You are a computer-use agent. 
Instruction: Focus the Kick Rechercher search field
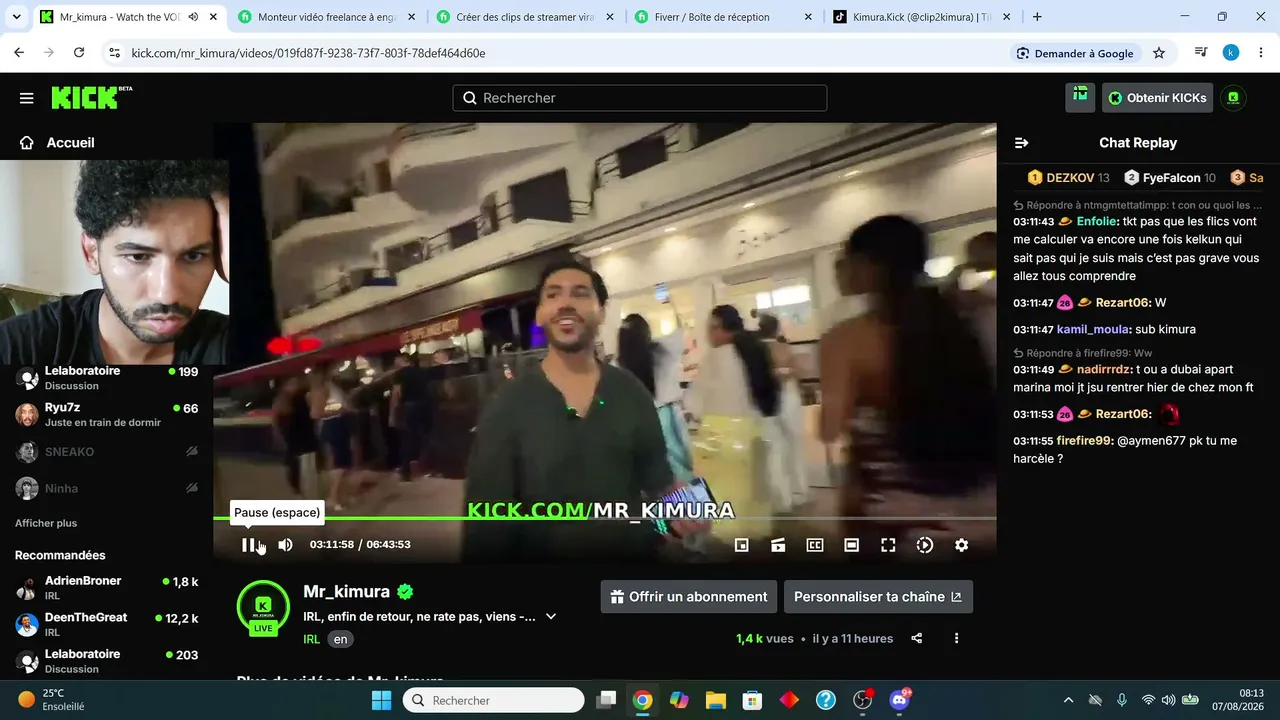(x=640, y=98)
